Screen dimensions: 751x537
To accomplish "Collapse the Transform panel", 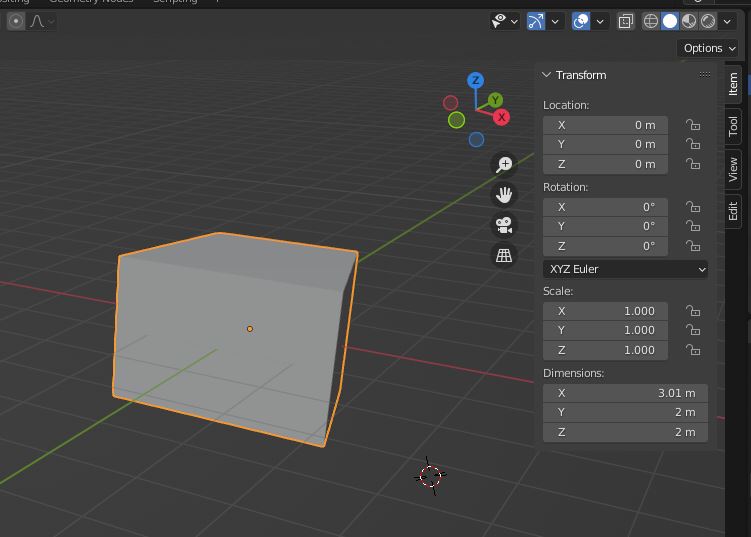I will coord(547,75).
